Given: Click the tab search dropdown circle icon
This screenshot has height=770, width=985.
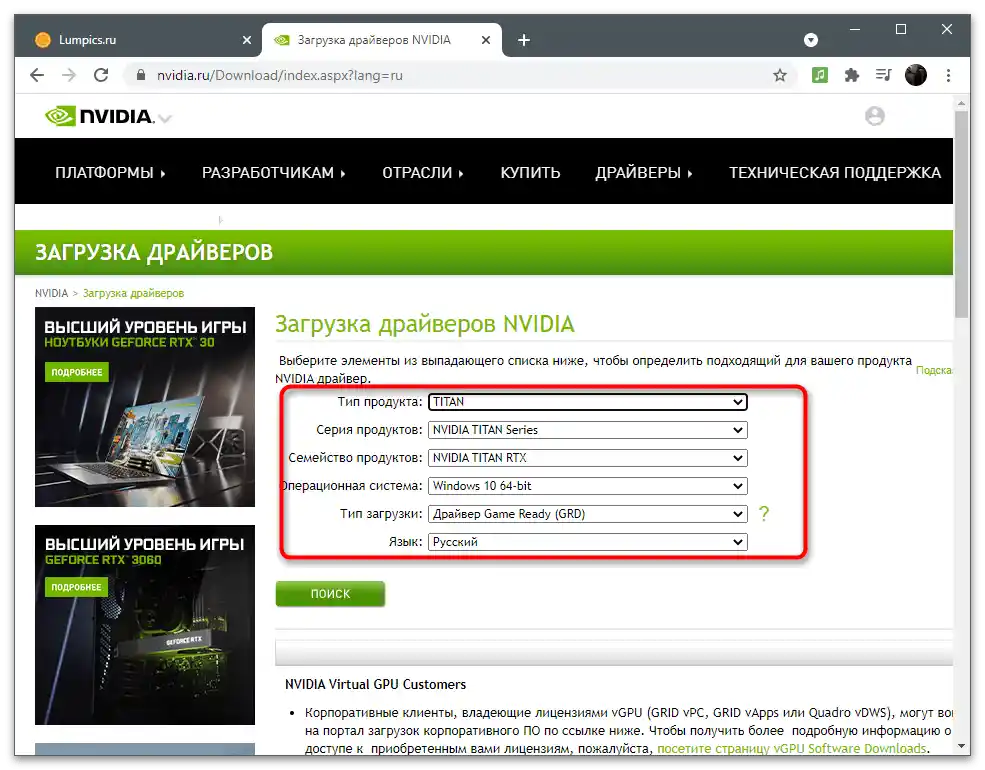Looking at the screenshot, I should 810,40.
